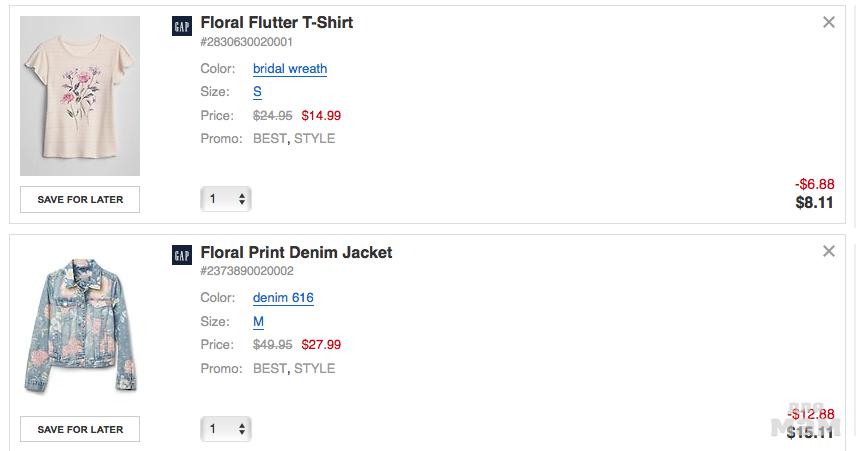
Task: Click T-Shirt sale price $14.99
Action: click(x=321, y=116)
